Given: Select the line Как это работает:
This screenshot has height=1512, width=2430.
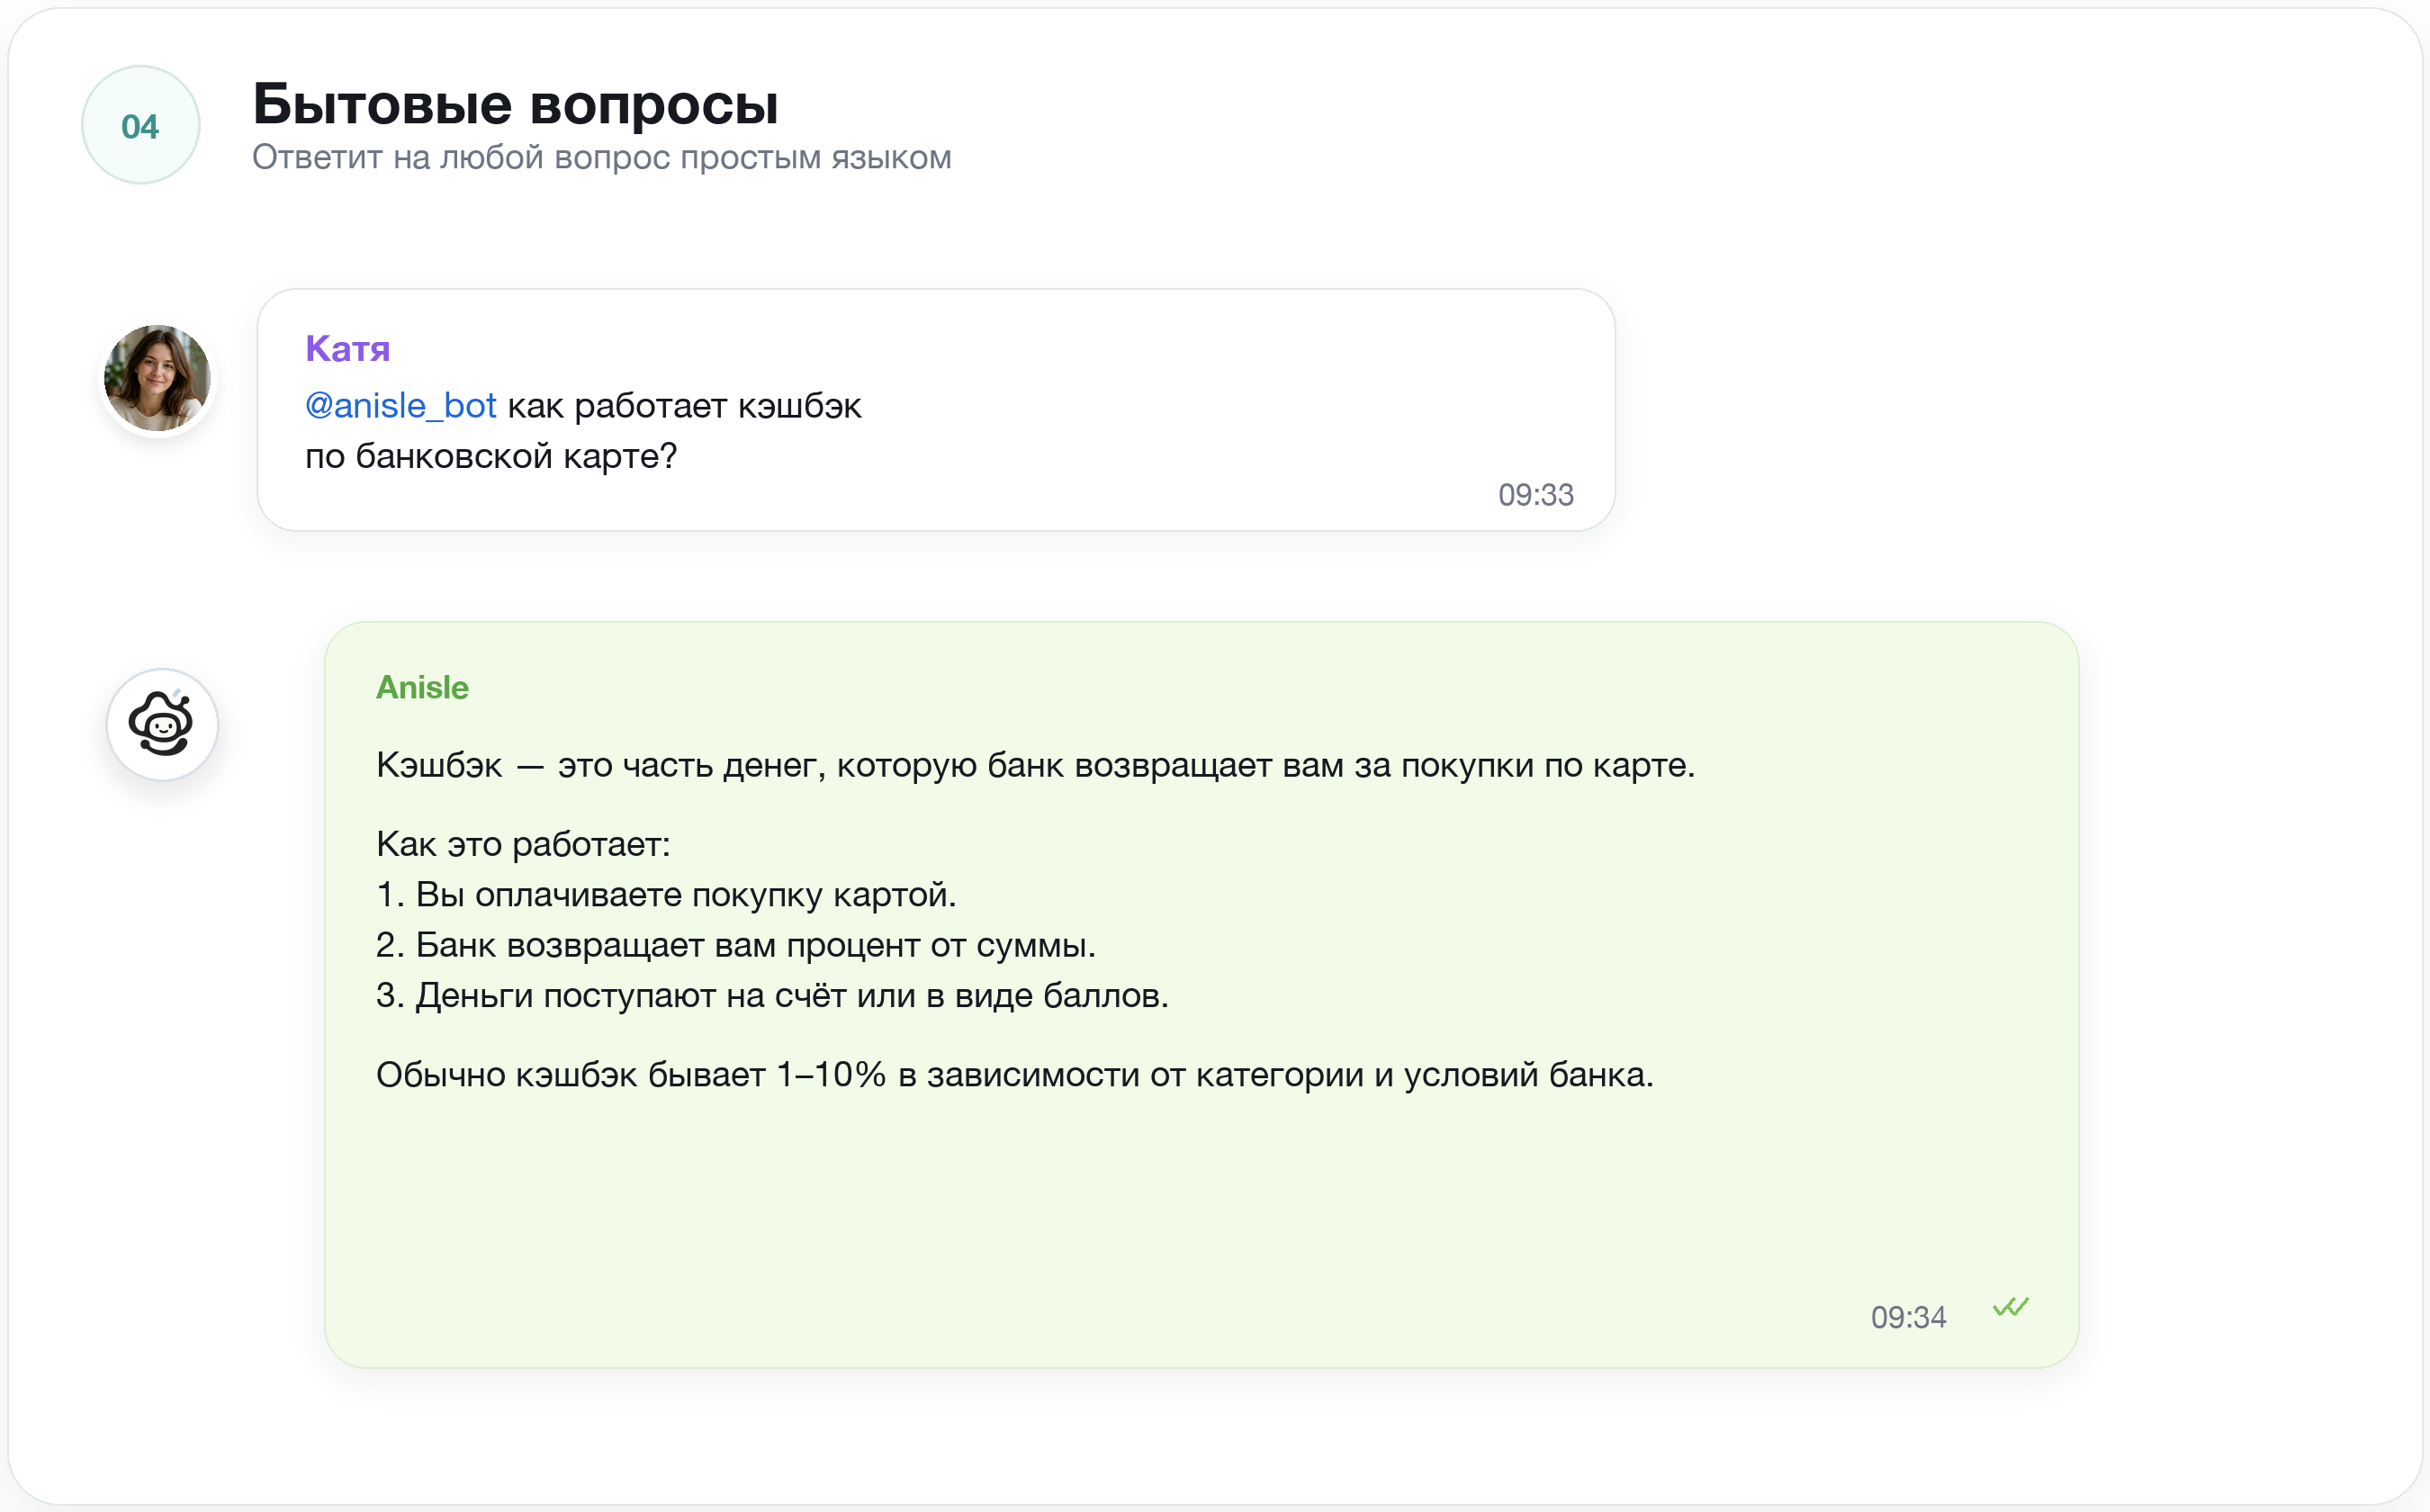Looking at the screenshot, I should (x=523, y=844).
